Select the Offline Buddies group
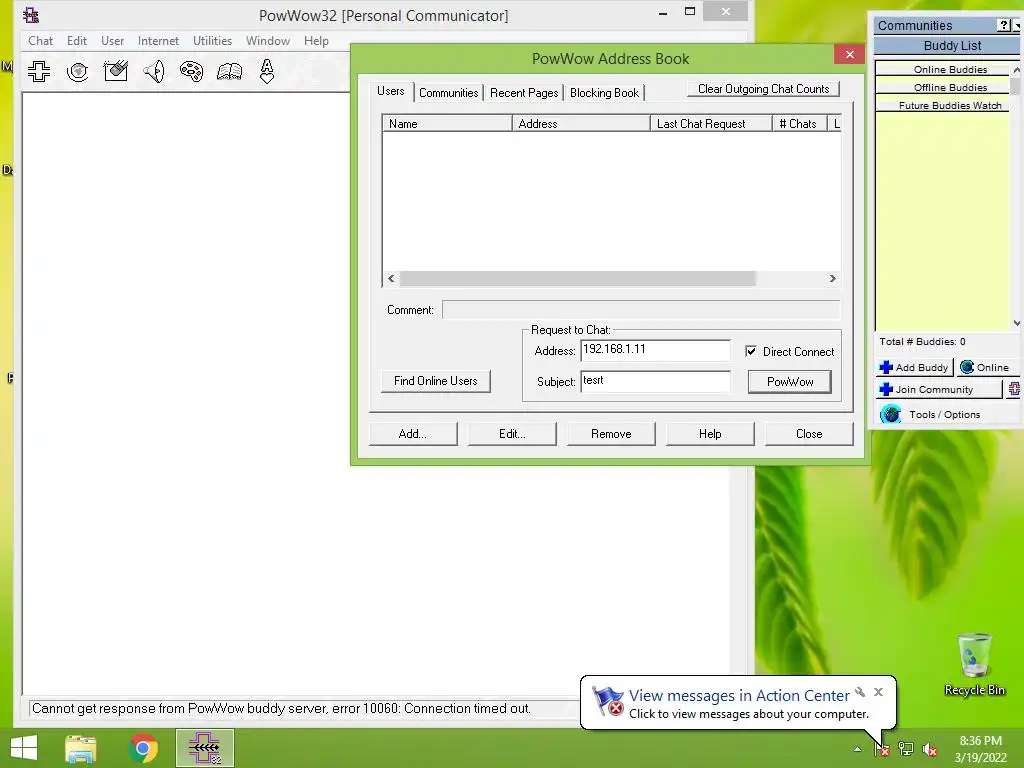This screenshot has height=768, width=1024. pyautogui.click(x=942, y=87)
